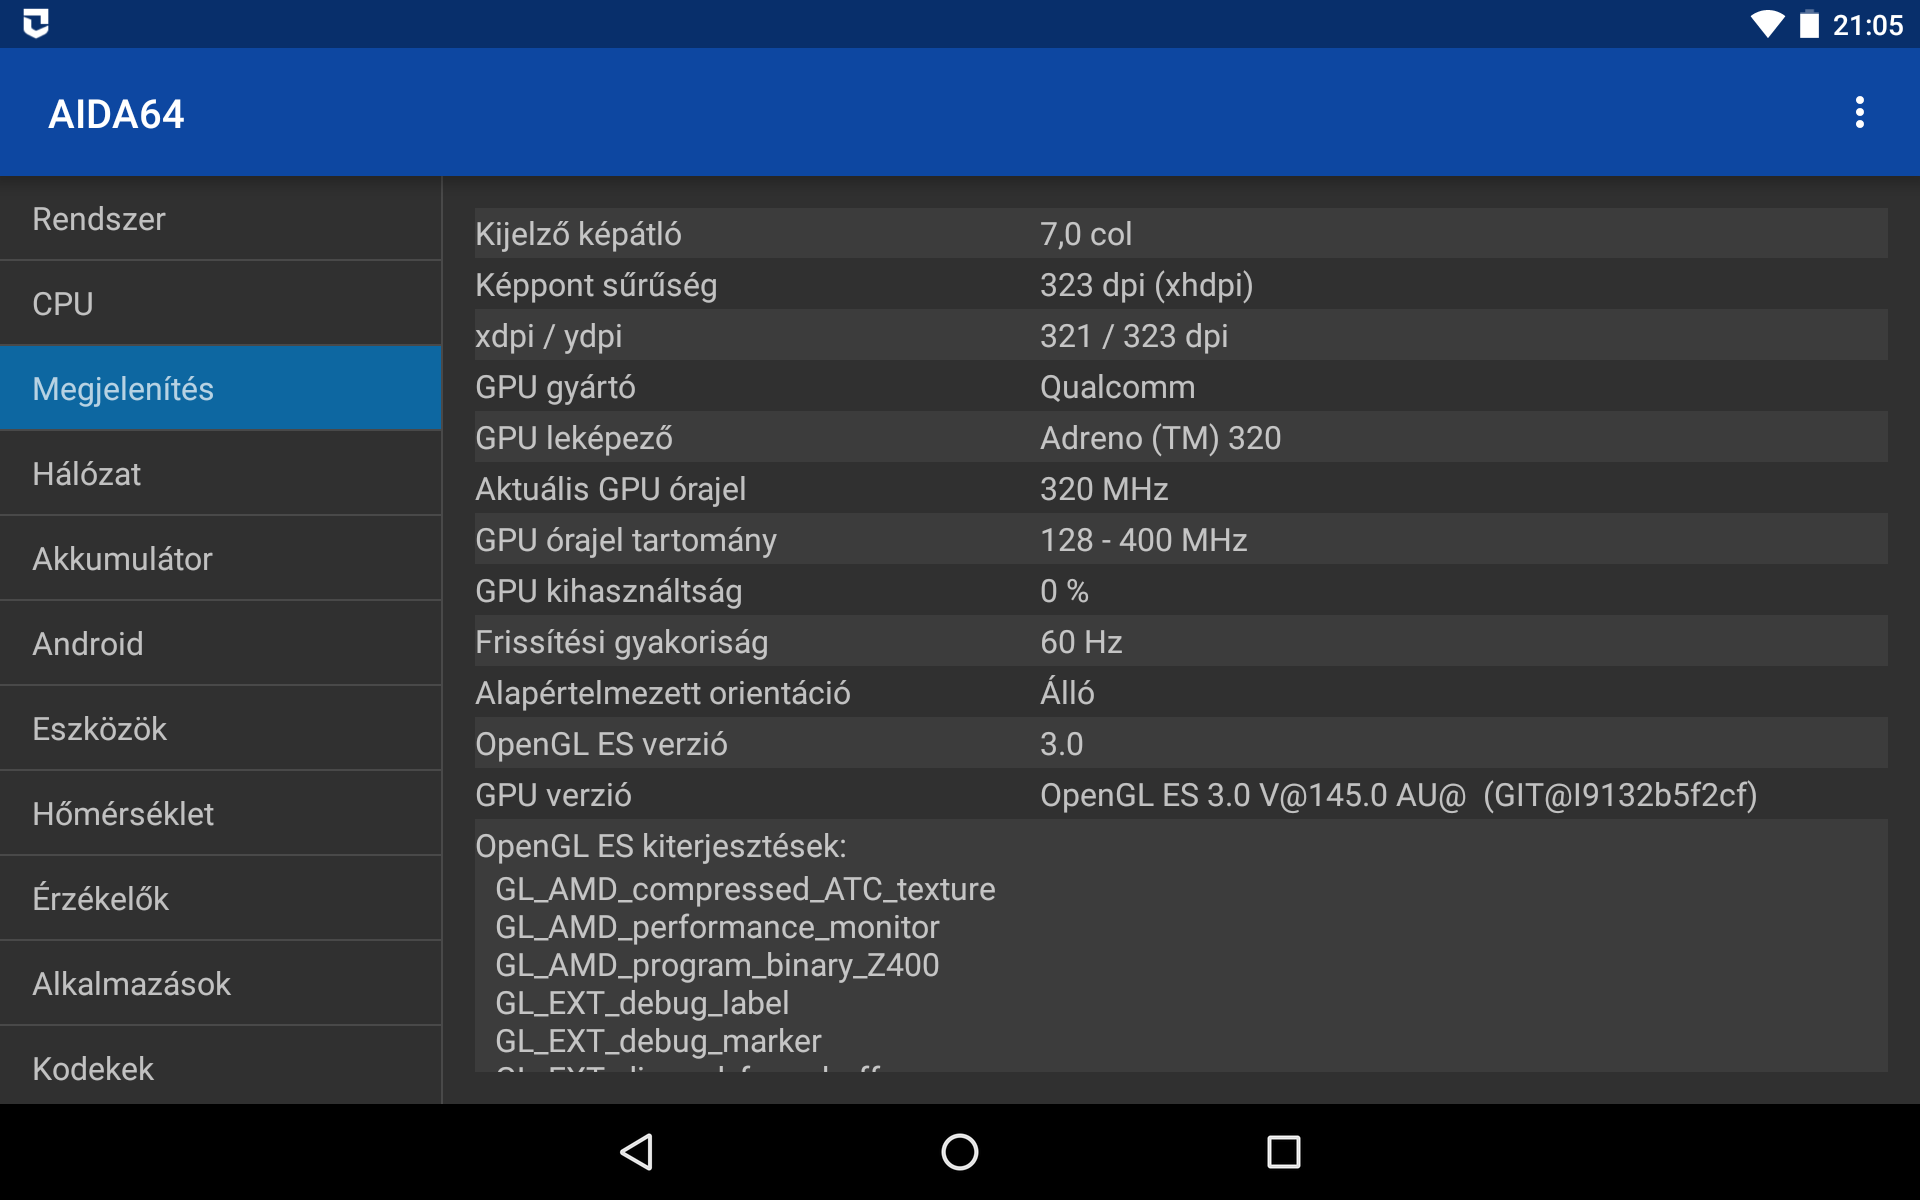Viewport: 1920px width, 1200px height.
Task: Select the Kijelző képátló label
Action: [578, 234]
